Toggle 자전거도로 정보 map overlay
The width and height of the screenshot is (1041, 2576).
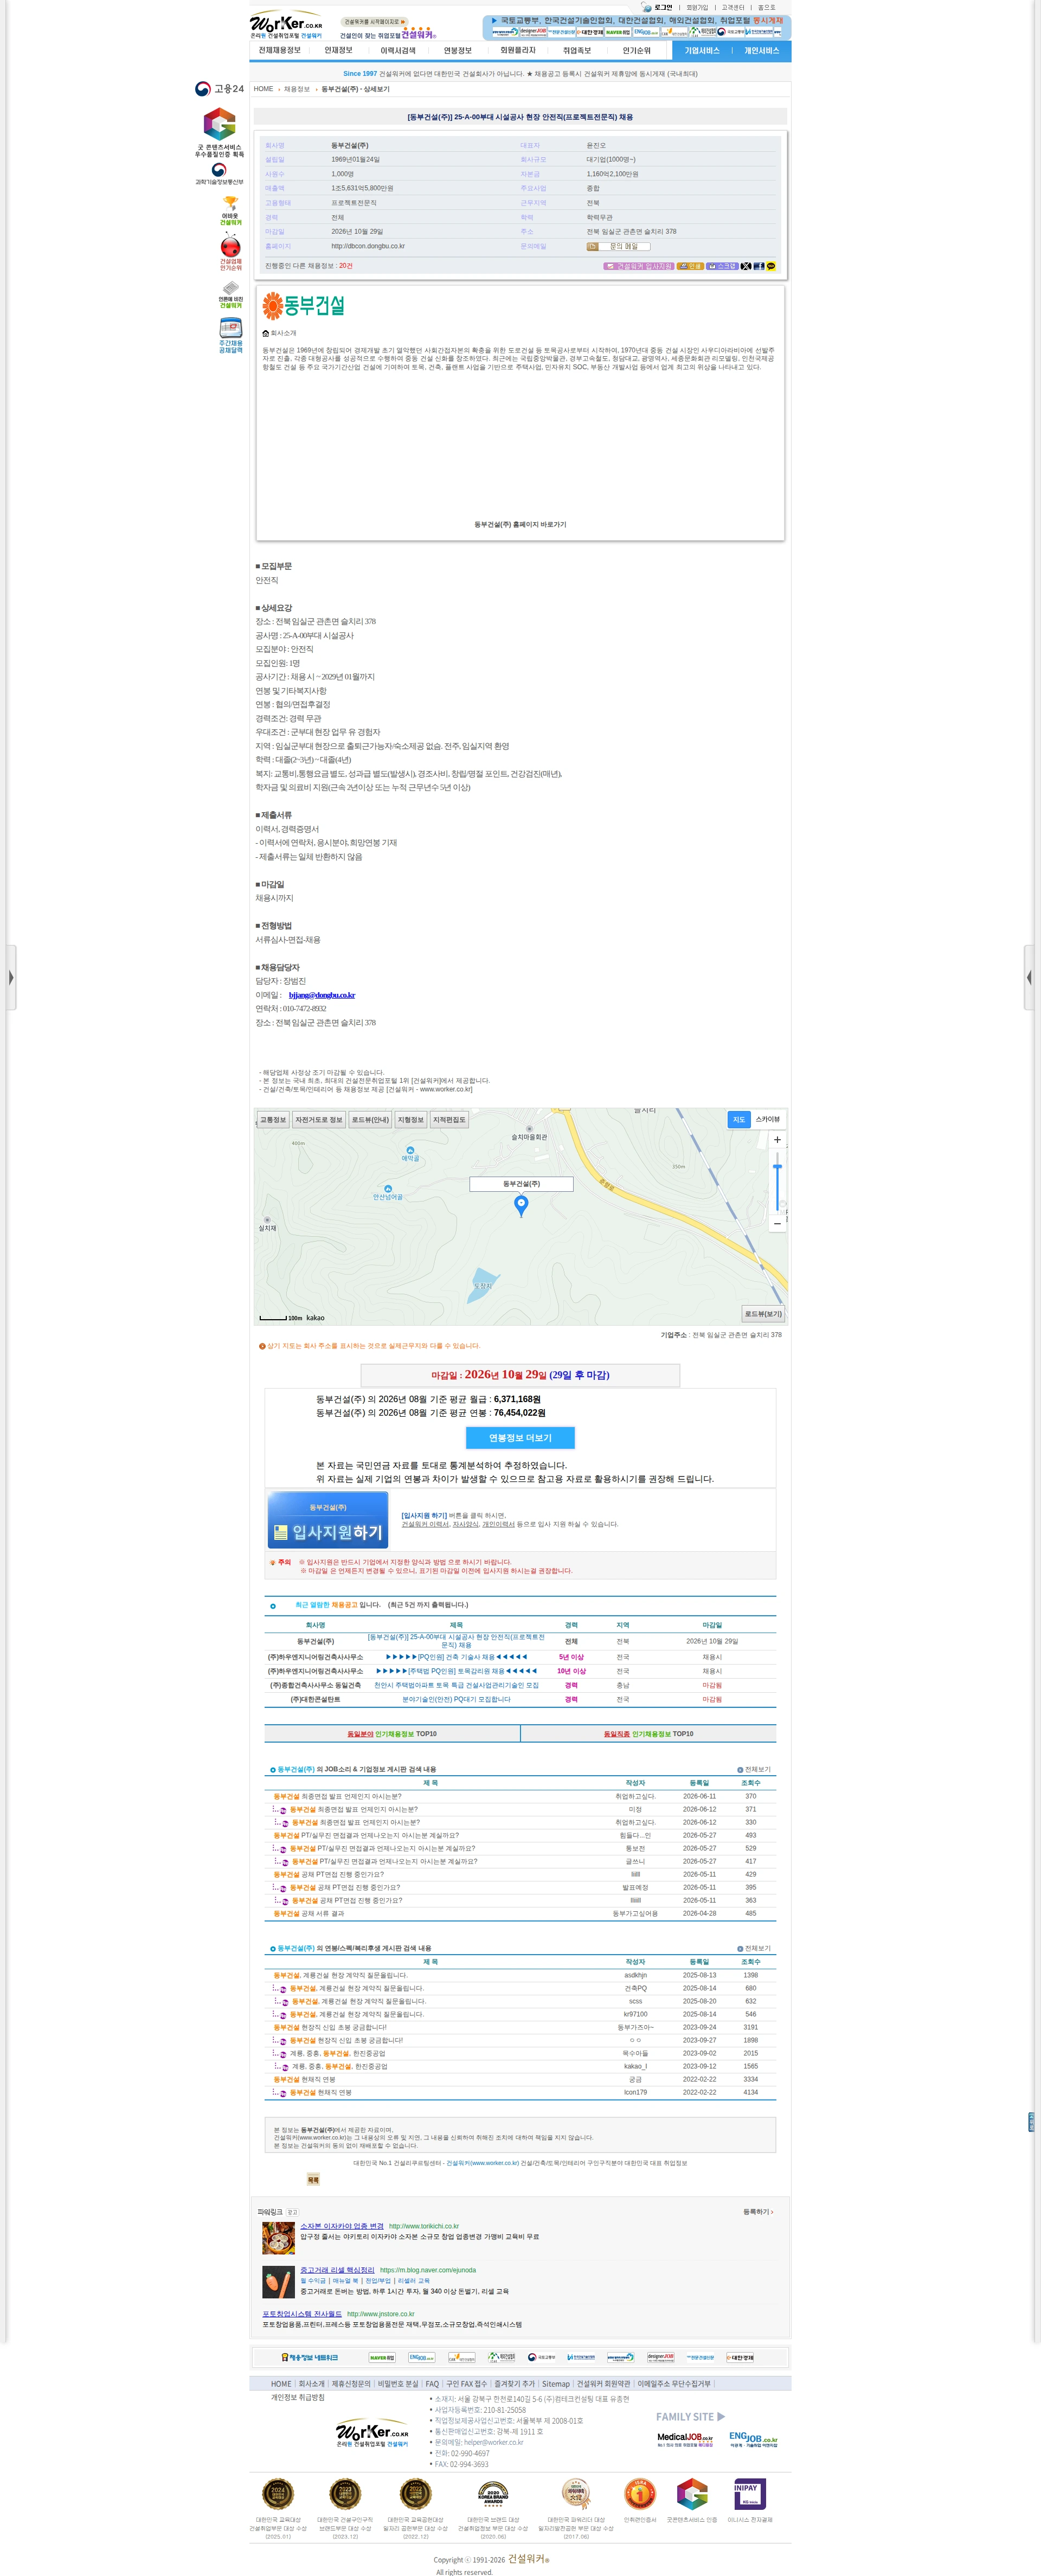319,1119
